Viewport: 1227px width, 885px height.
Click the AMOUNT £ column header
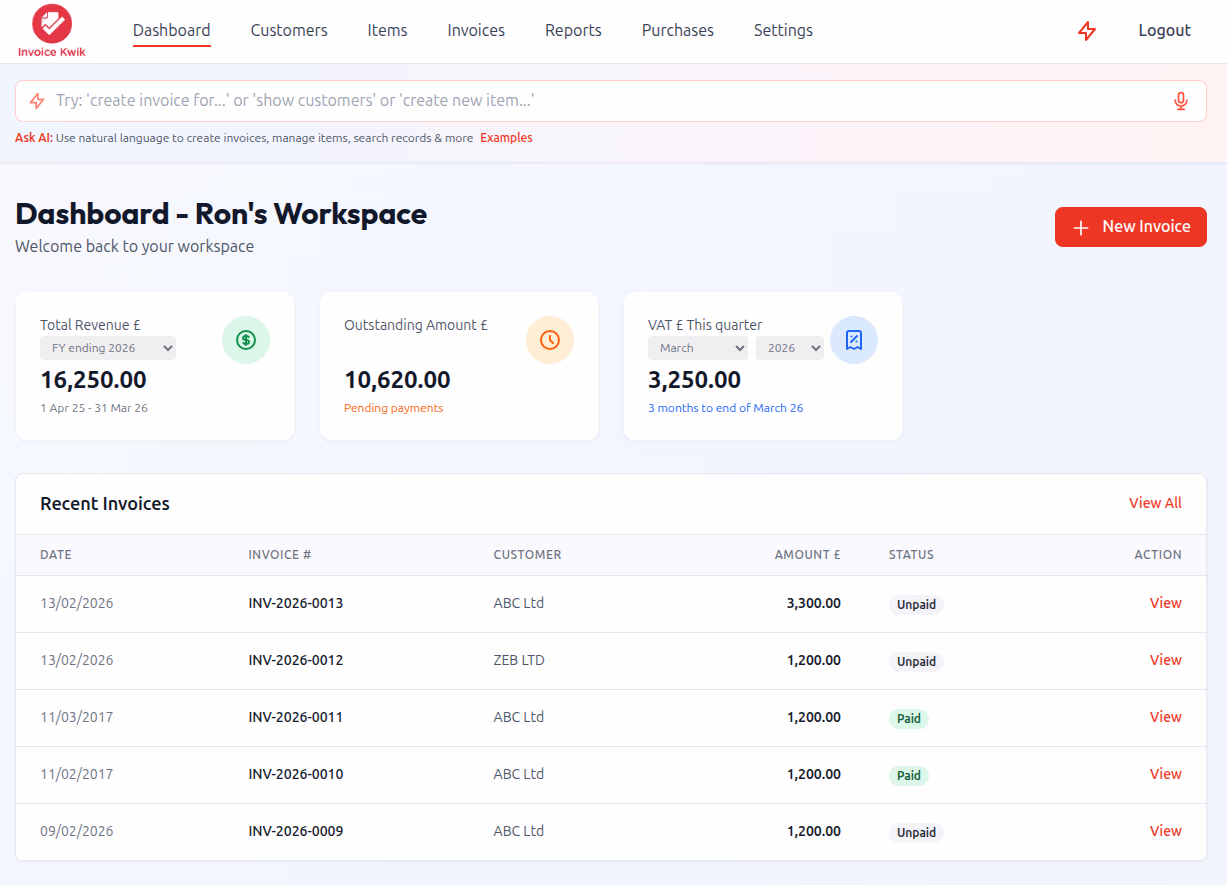(x=808, y=555)
